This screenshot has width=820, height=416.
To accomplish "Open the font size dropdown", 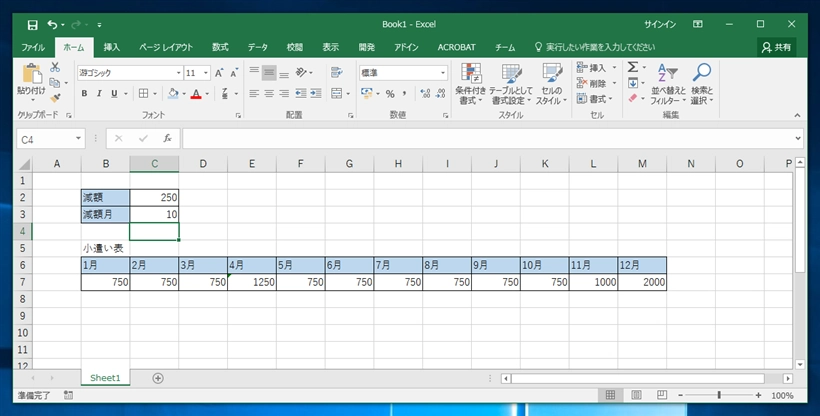I will click(x=206, y=73).
